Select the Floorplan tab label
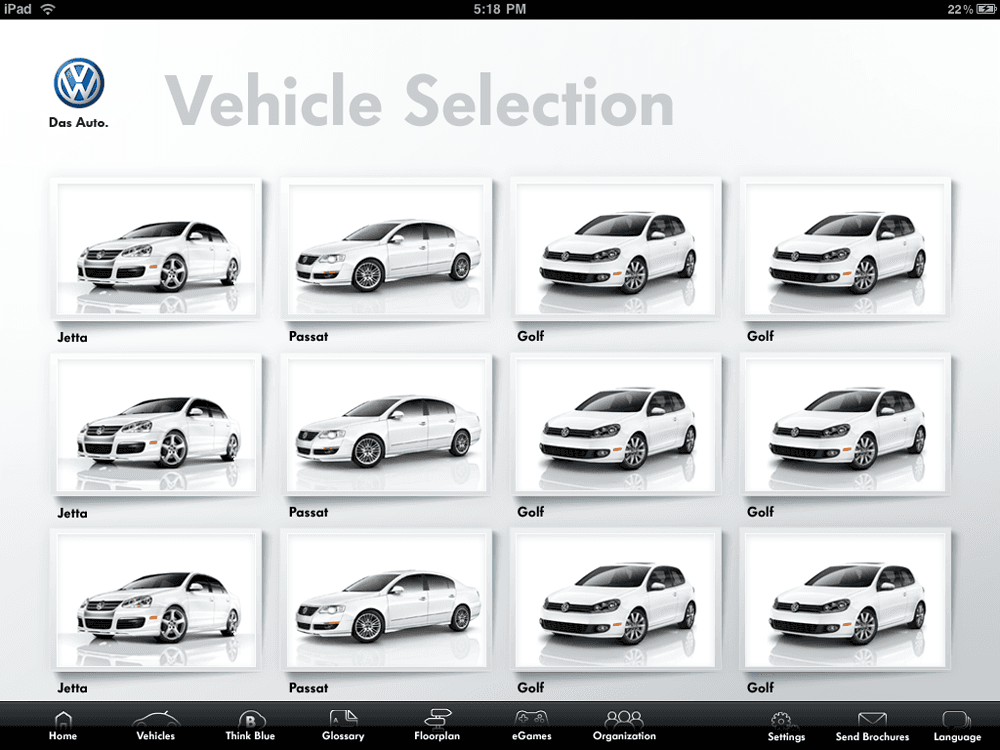This screenshot has height=750, width=1000. [x=437, y=737]
